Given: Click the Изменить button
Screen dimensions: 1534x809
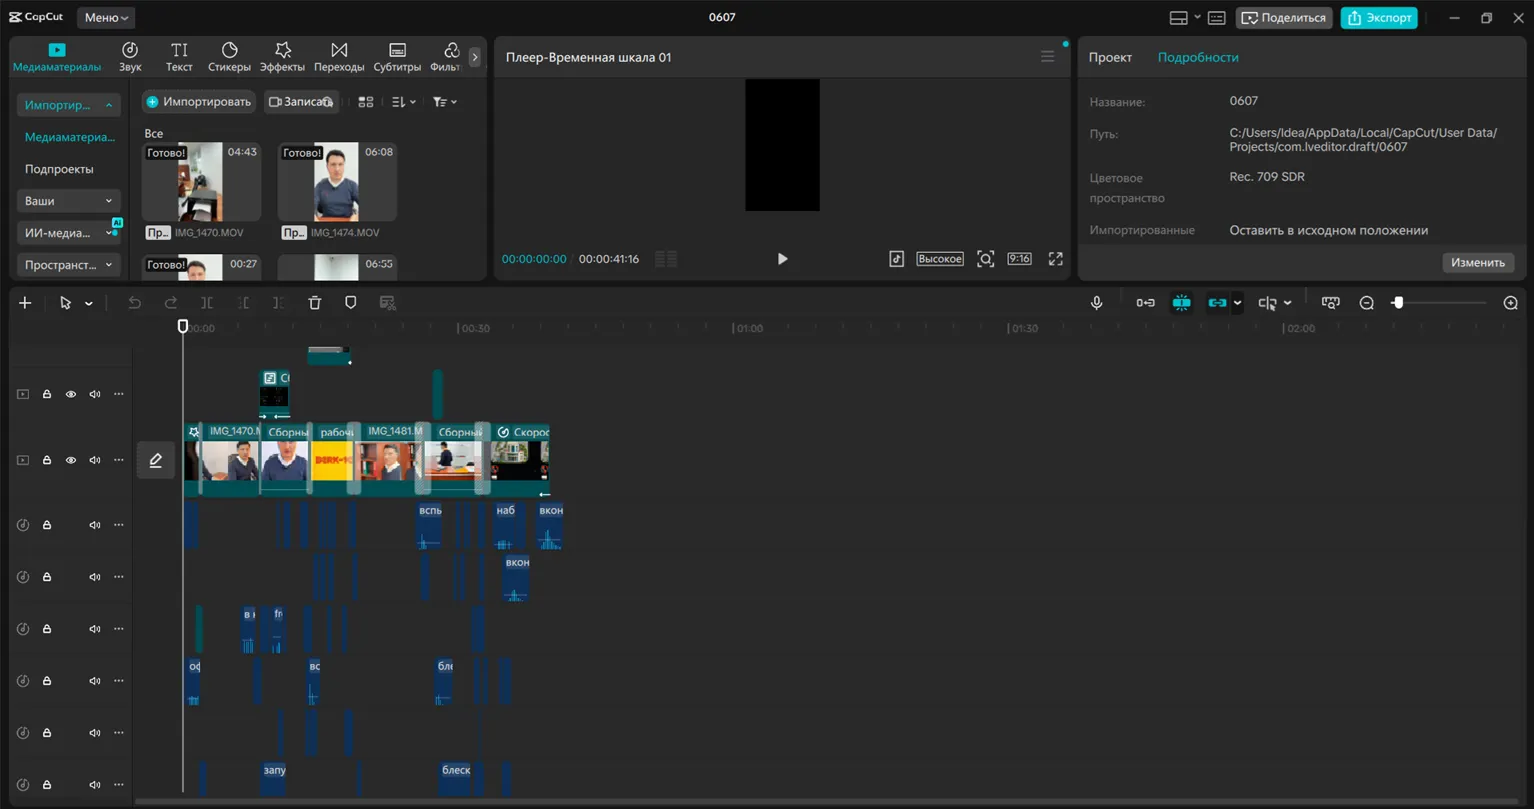Looking at the screenshot, I should coord(1478,263).
